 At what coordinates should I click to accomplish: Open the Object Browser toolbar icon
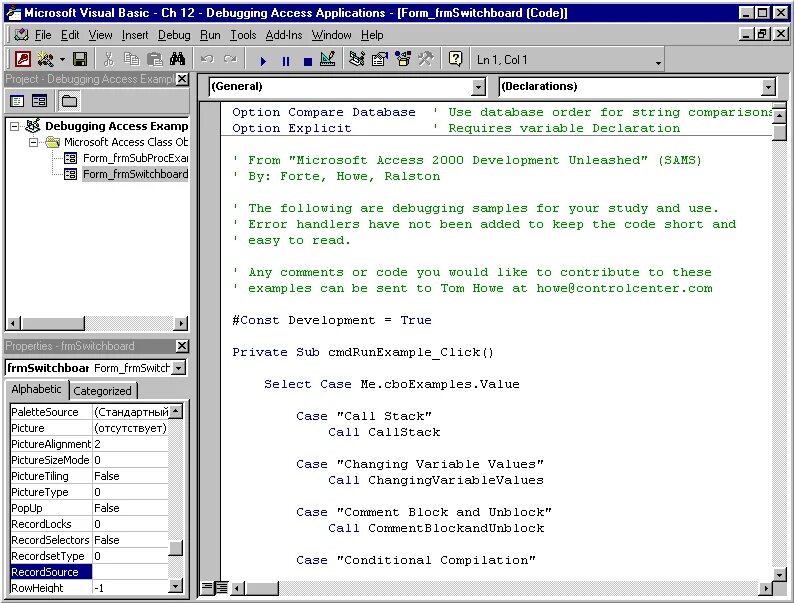(x=403, y=59)
